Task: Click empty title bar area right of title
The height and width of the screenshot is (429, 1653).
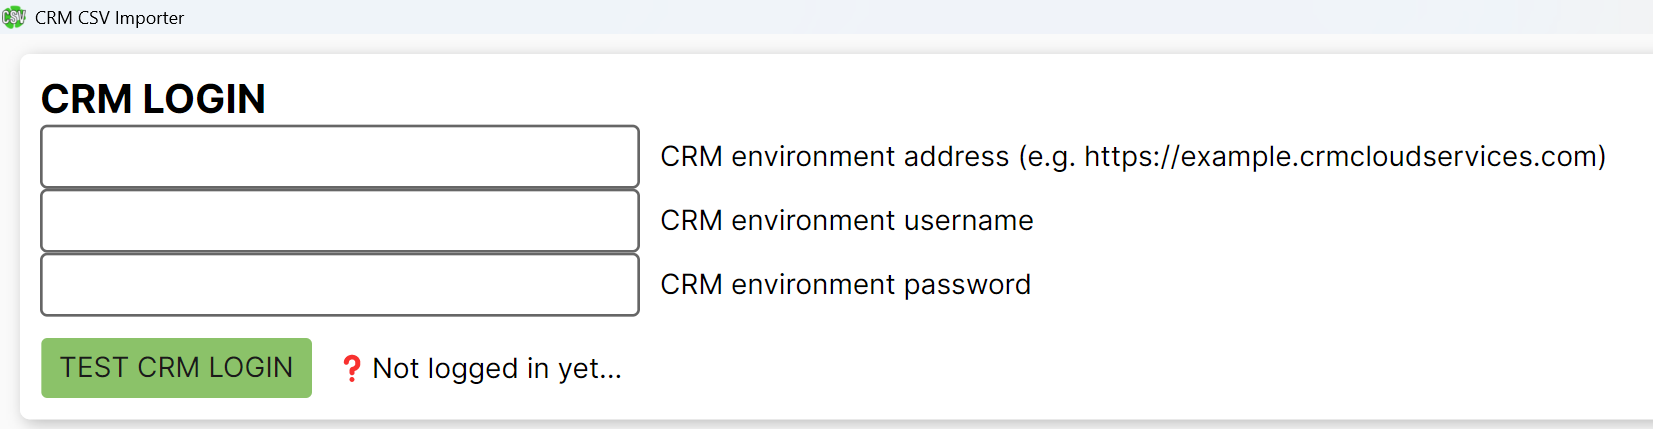Action: pyautogui.click(x=900, y=17)
